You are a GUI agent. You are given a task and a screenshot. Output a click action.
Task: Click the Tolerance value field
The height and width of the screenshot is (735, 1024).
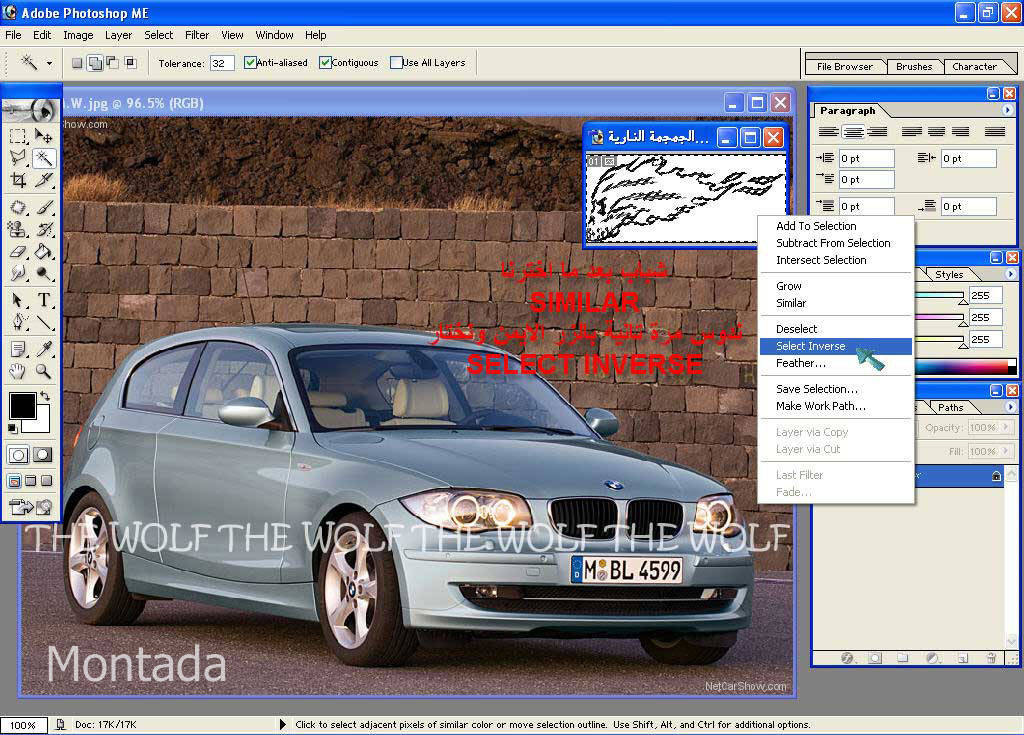click(222, 63)
